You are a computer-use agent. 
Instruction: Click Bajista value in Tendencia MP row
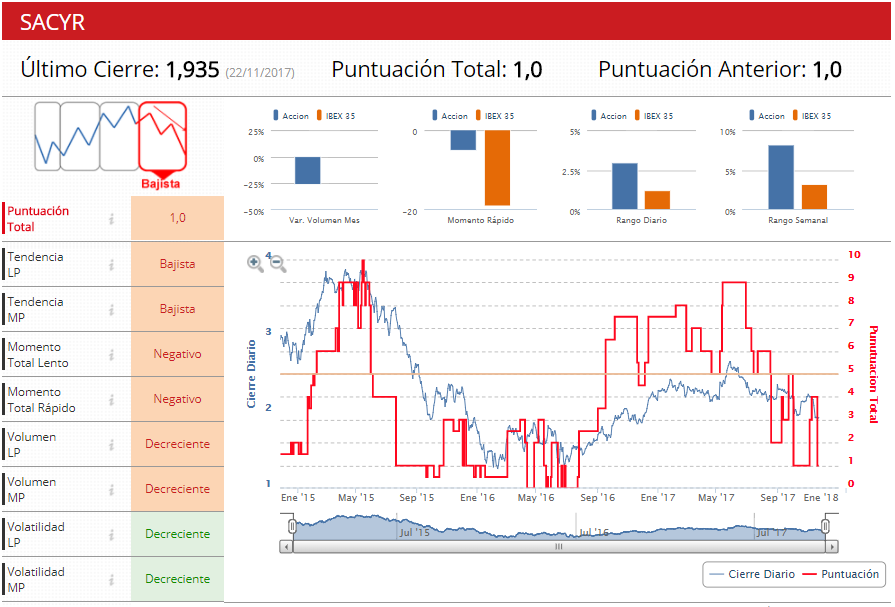178,309
